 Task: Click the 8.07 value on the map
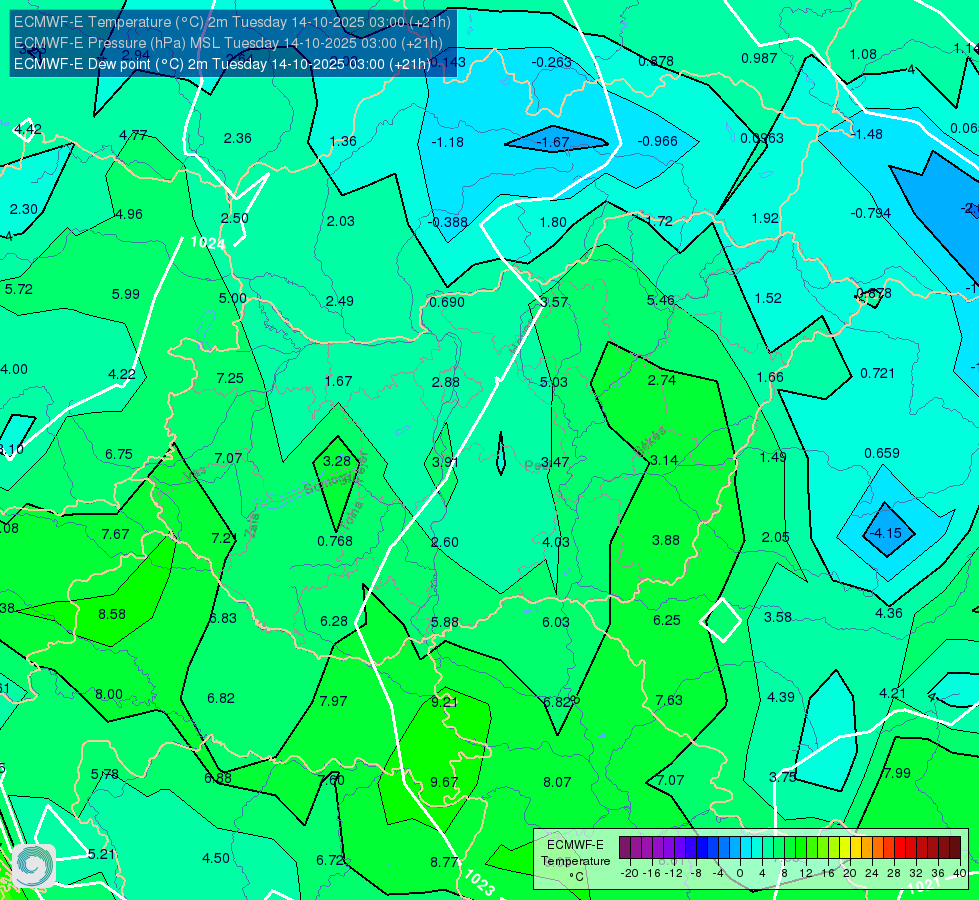(557, 782)
